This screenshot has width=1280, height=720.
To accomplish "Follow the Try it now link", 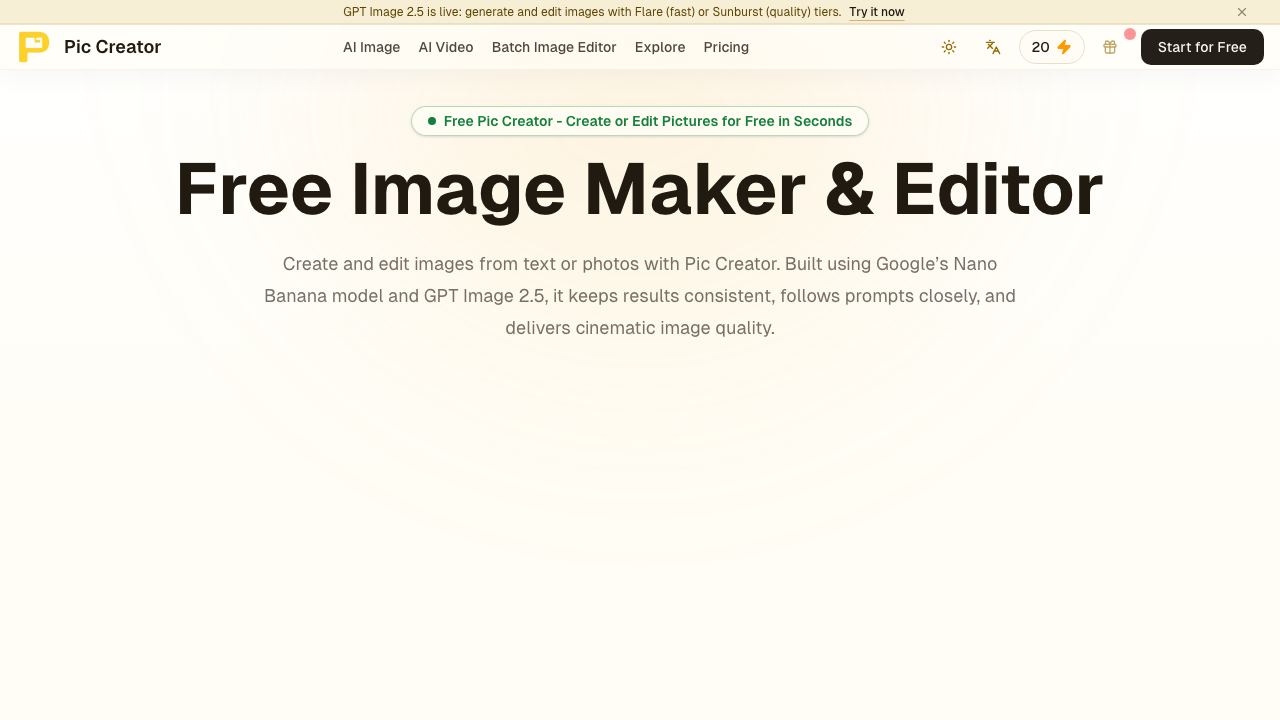I will click(877, 12).
